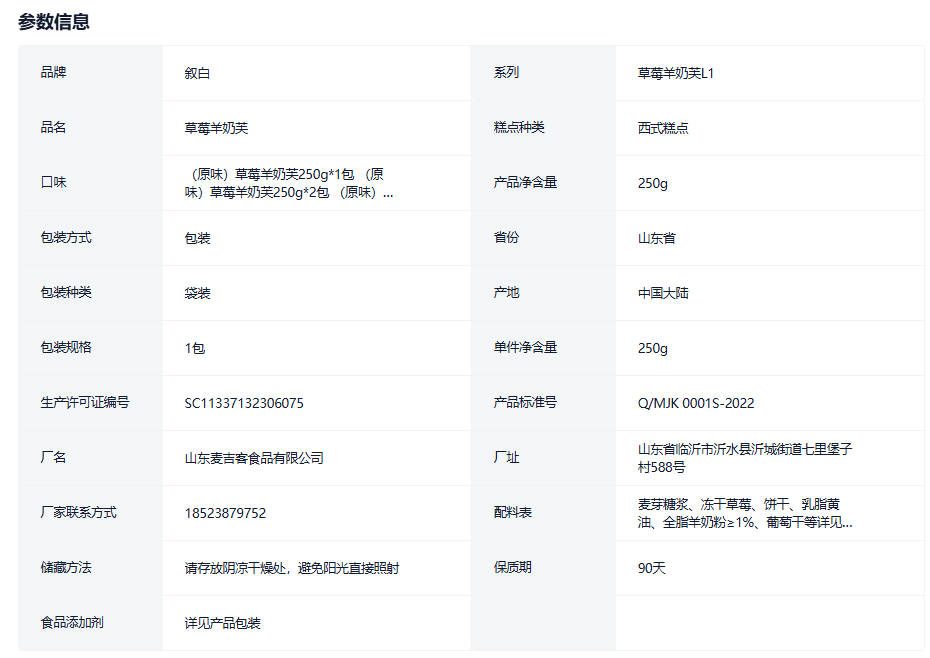Select the 储藏方法 label
Screen dimensions: 930x658
coord(66,567)
